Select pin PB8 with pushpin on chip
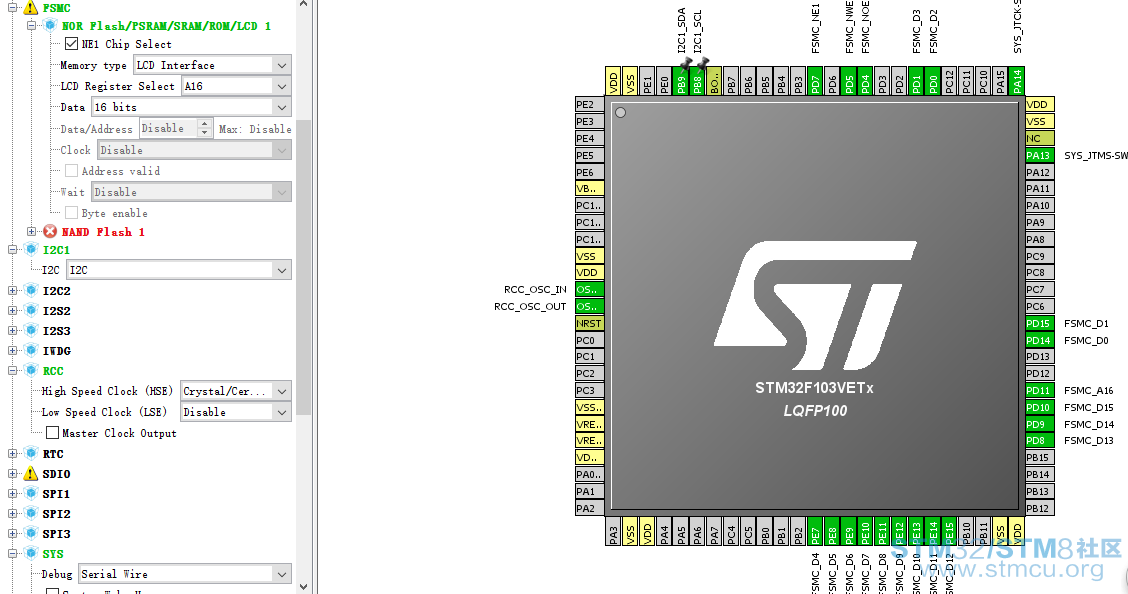1128x594 pixels. point(697,81)
